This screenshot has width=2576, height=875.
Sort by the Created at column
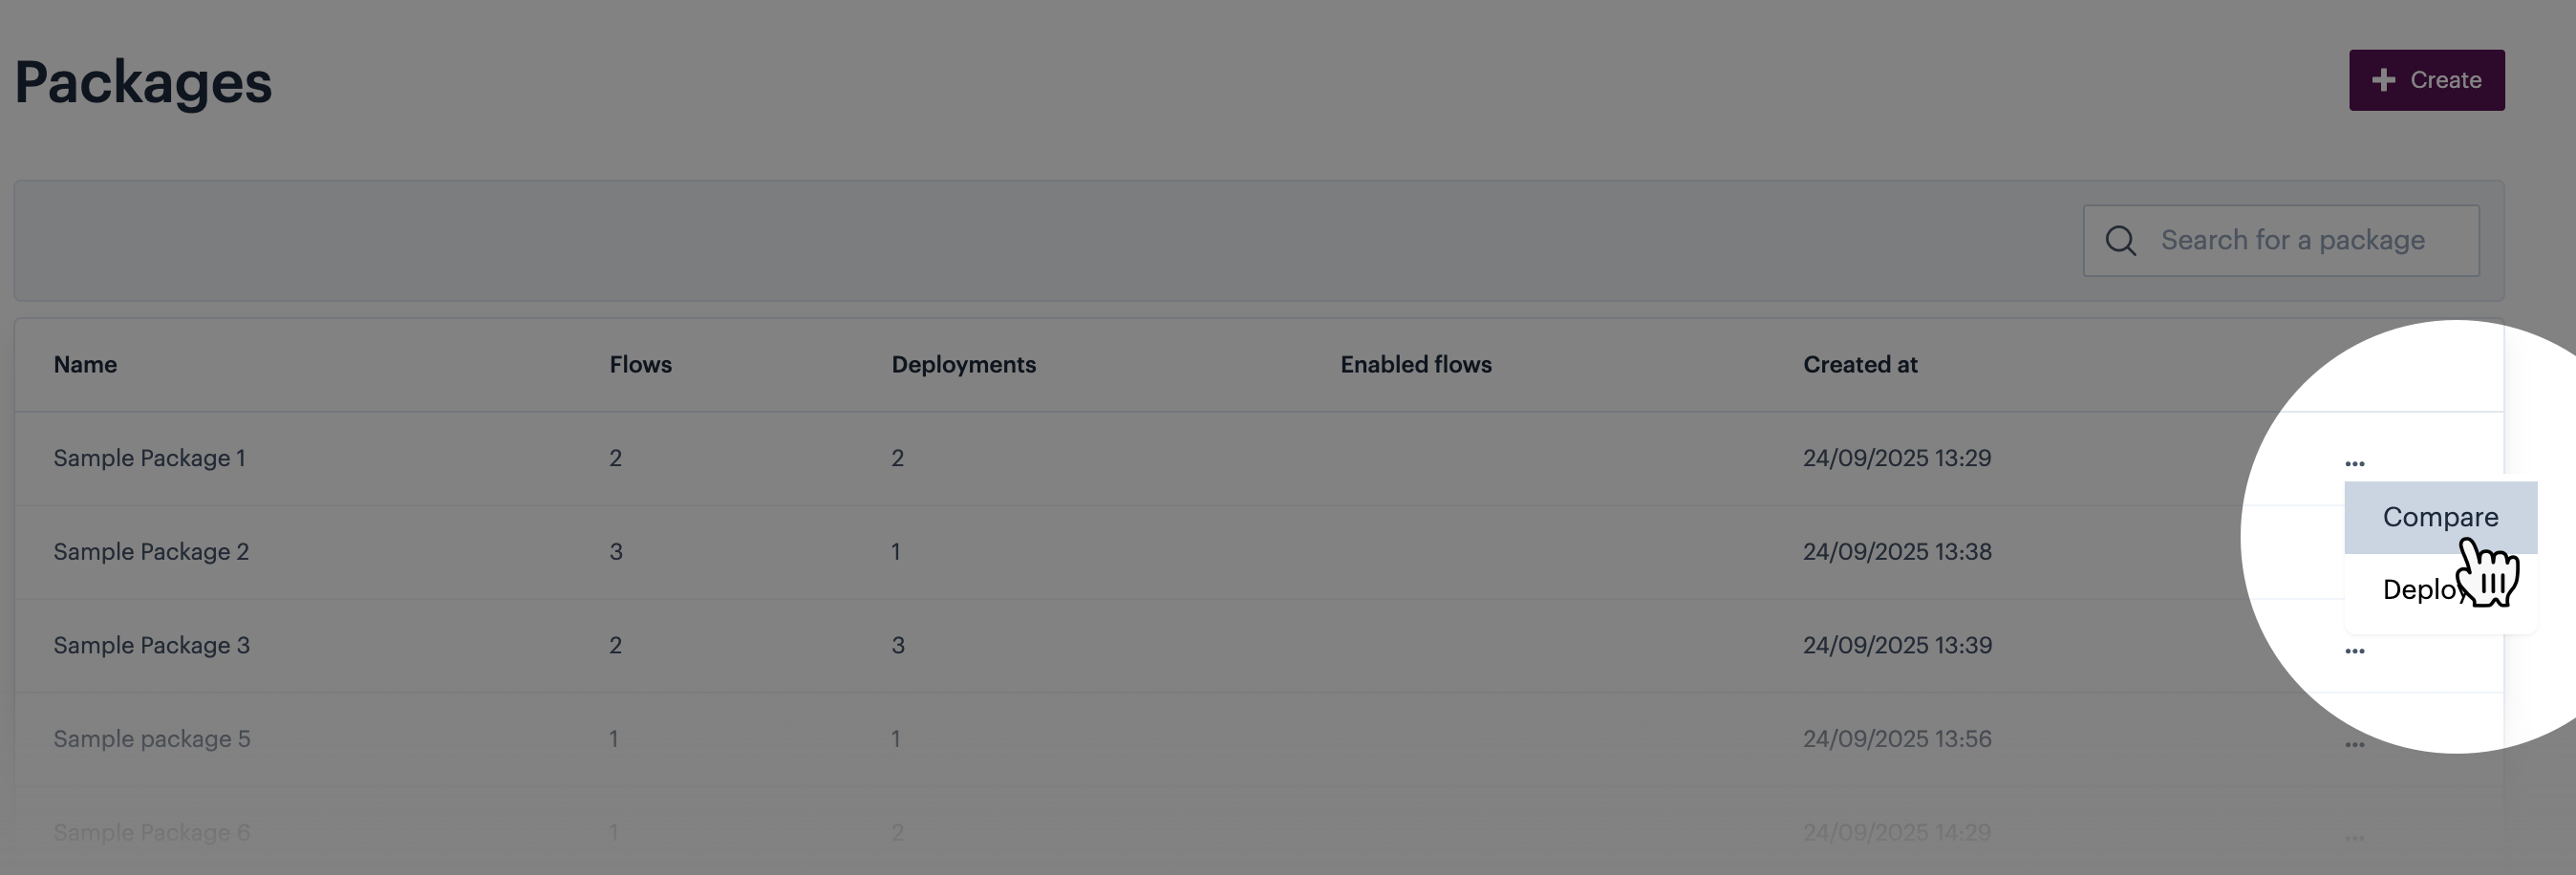pyautogui.click(x=1859, y=365)
